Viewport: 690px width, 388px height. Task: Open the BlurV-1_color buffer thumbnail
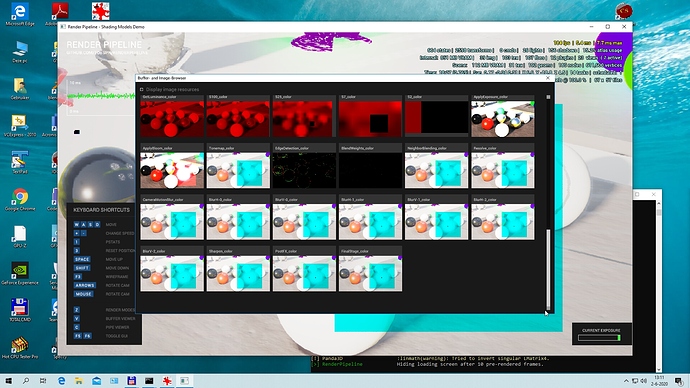coord(437,222)
